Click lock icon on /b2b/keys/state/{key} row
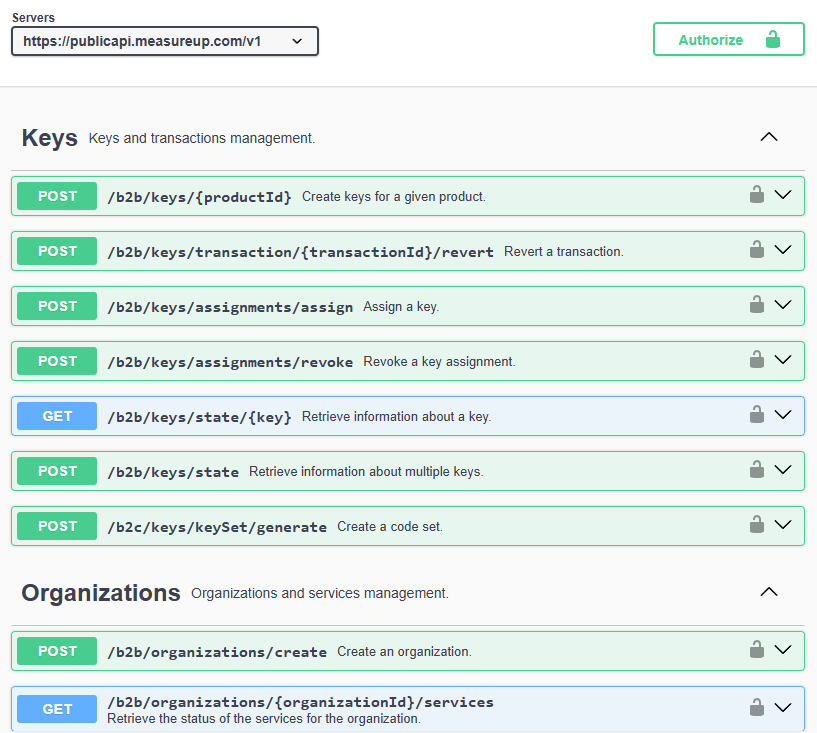Image resolution: width=817 pixels, height=733 pixels. click(x=757, y=415)
